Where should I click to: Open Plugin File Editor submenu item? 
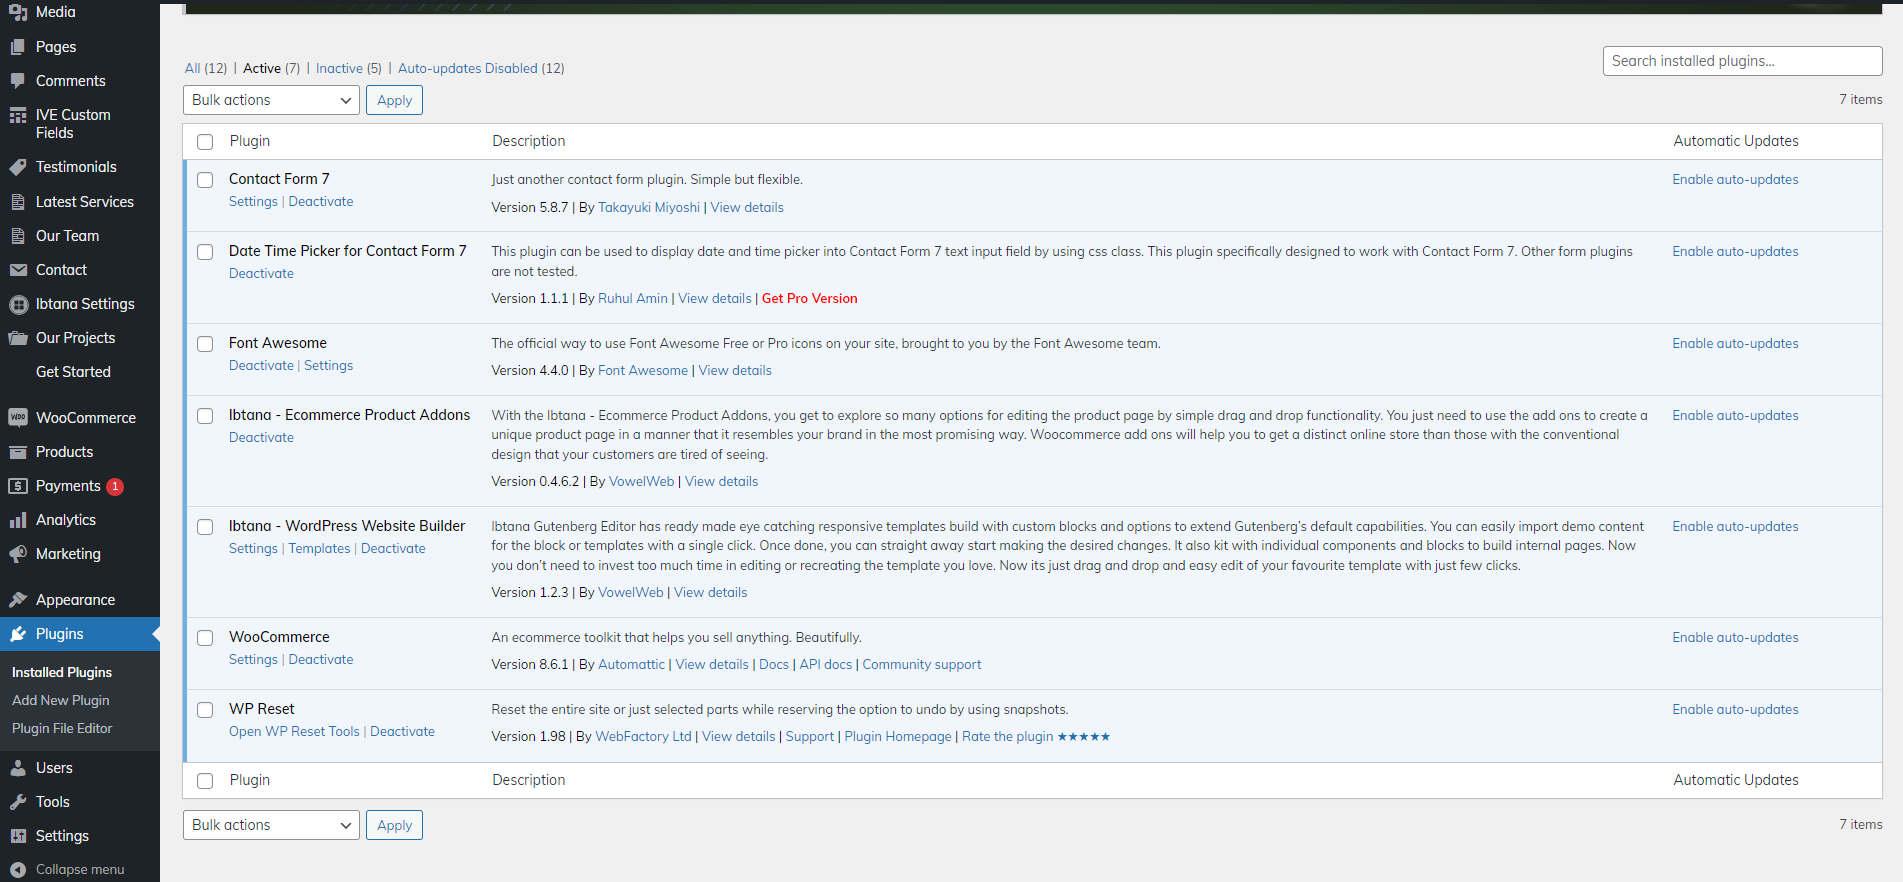click(x=62, y=728)
